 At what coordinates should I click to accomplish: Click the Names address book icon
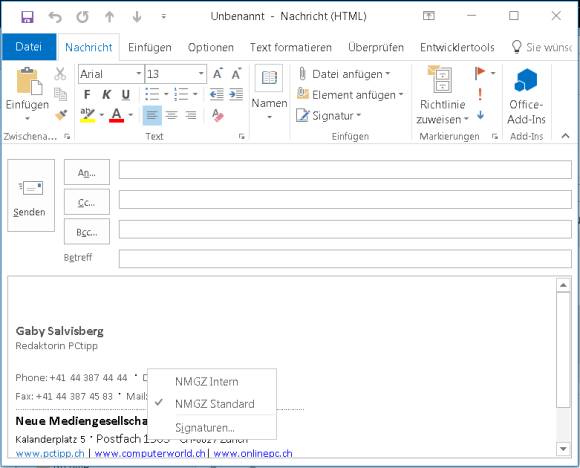(269, 78)
